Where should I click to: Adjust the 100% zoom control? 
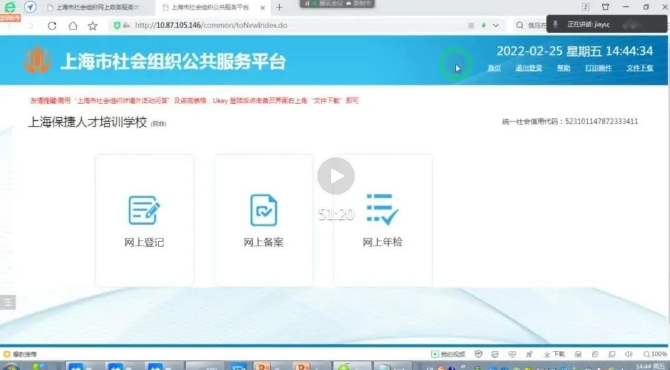point(655,354)
